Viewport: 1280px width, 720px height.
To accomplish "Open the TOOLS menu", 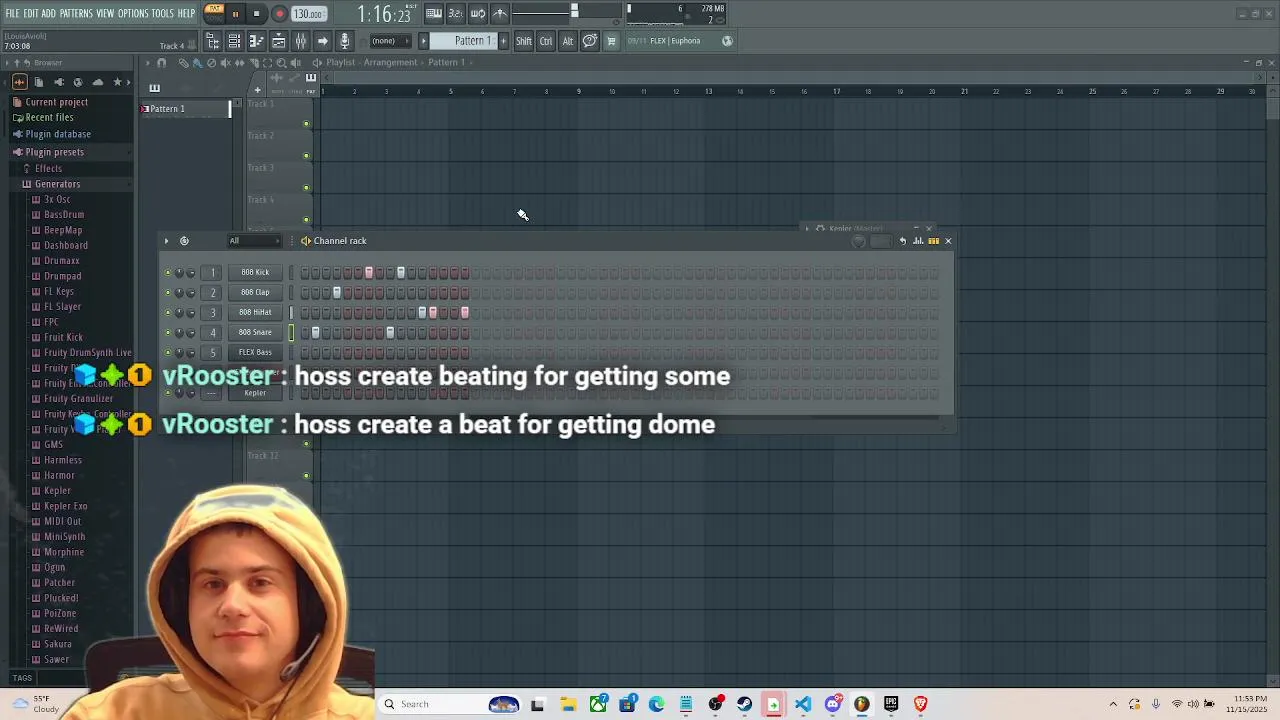I will tap(163, 14).
